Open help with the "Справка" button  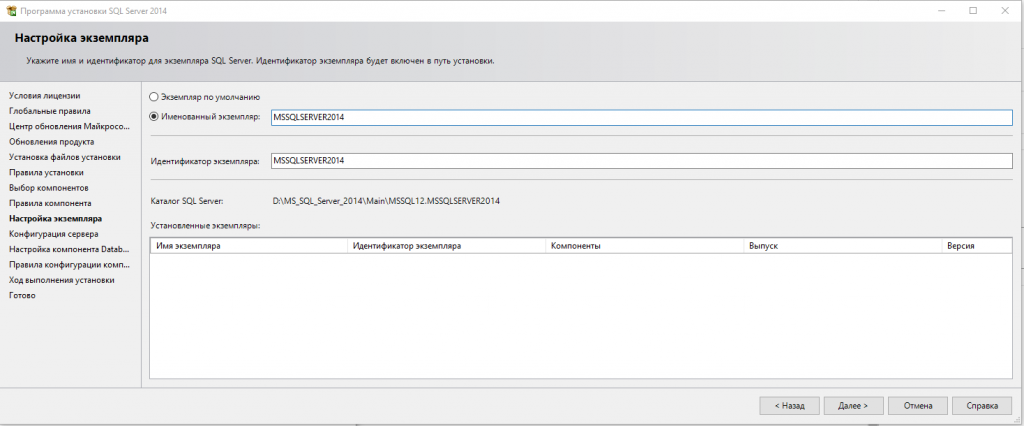tap(982, 406)
